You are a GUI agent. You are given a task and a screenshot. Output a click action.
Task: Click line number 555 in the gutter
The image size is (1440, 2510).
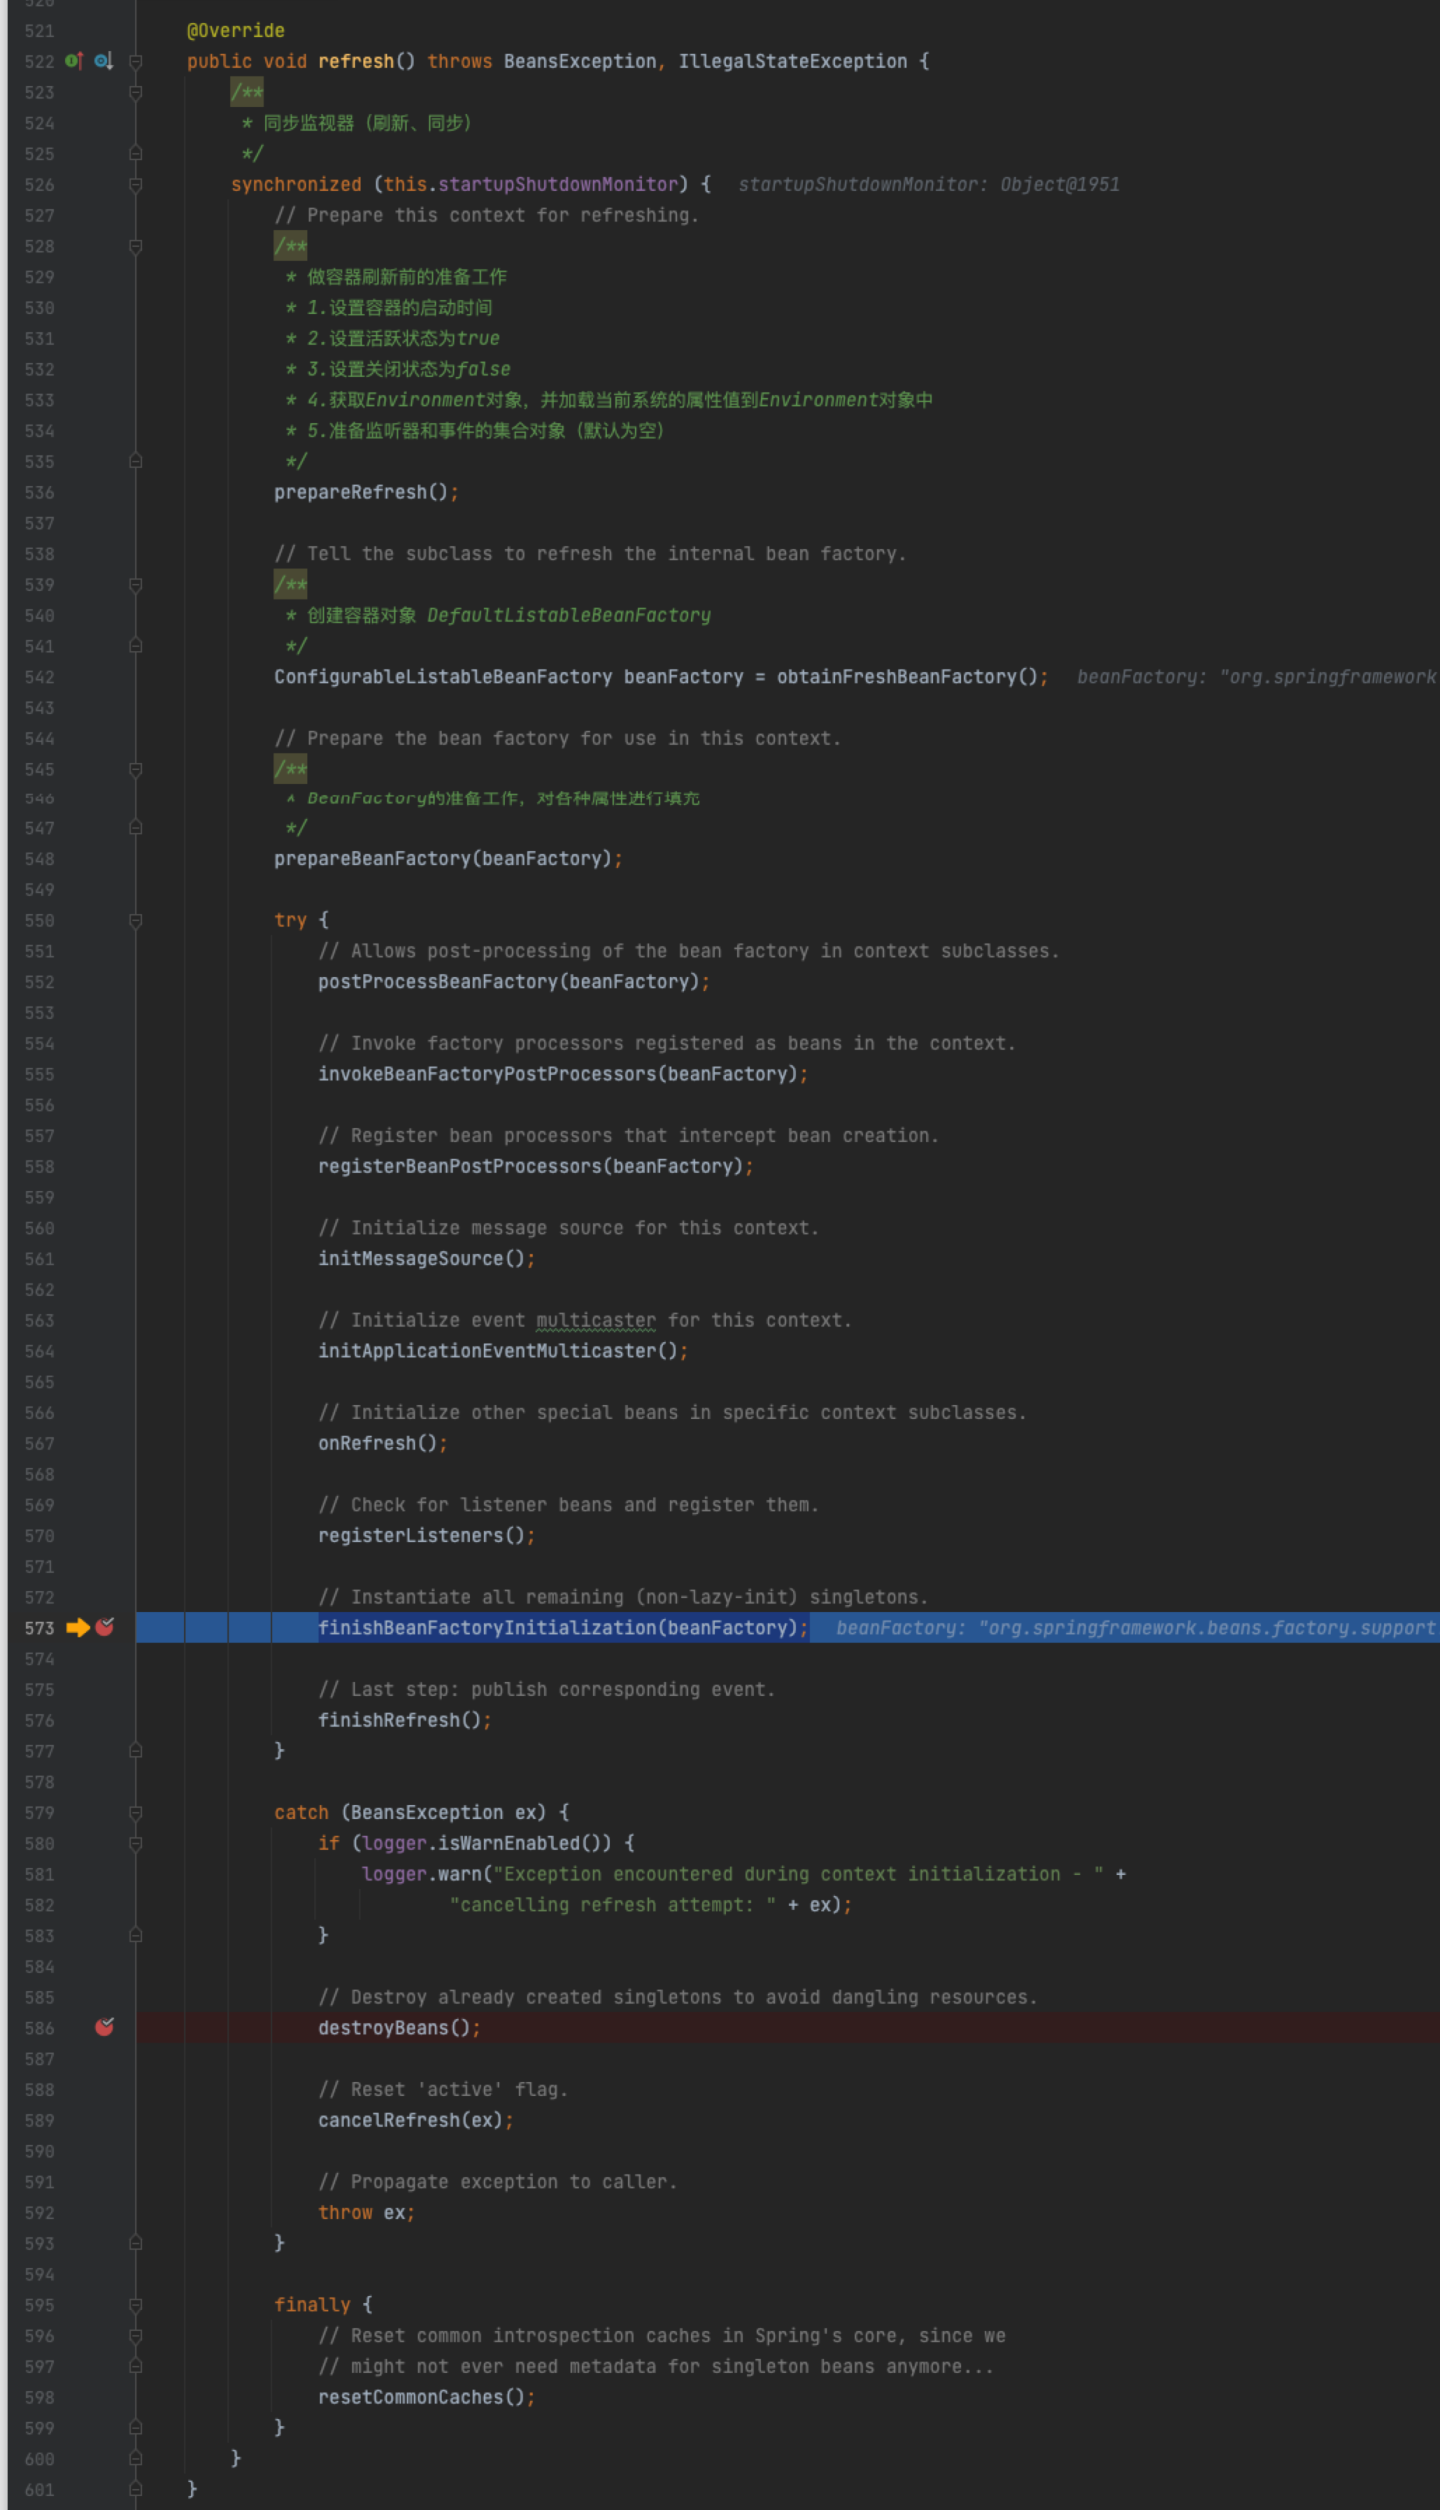(39, 1075)
